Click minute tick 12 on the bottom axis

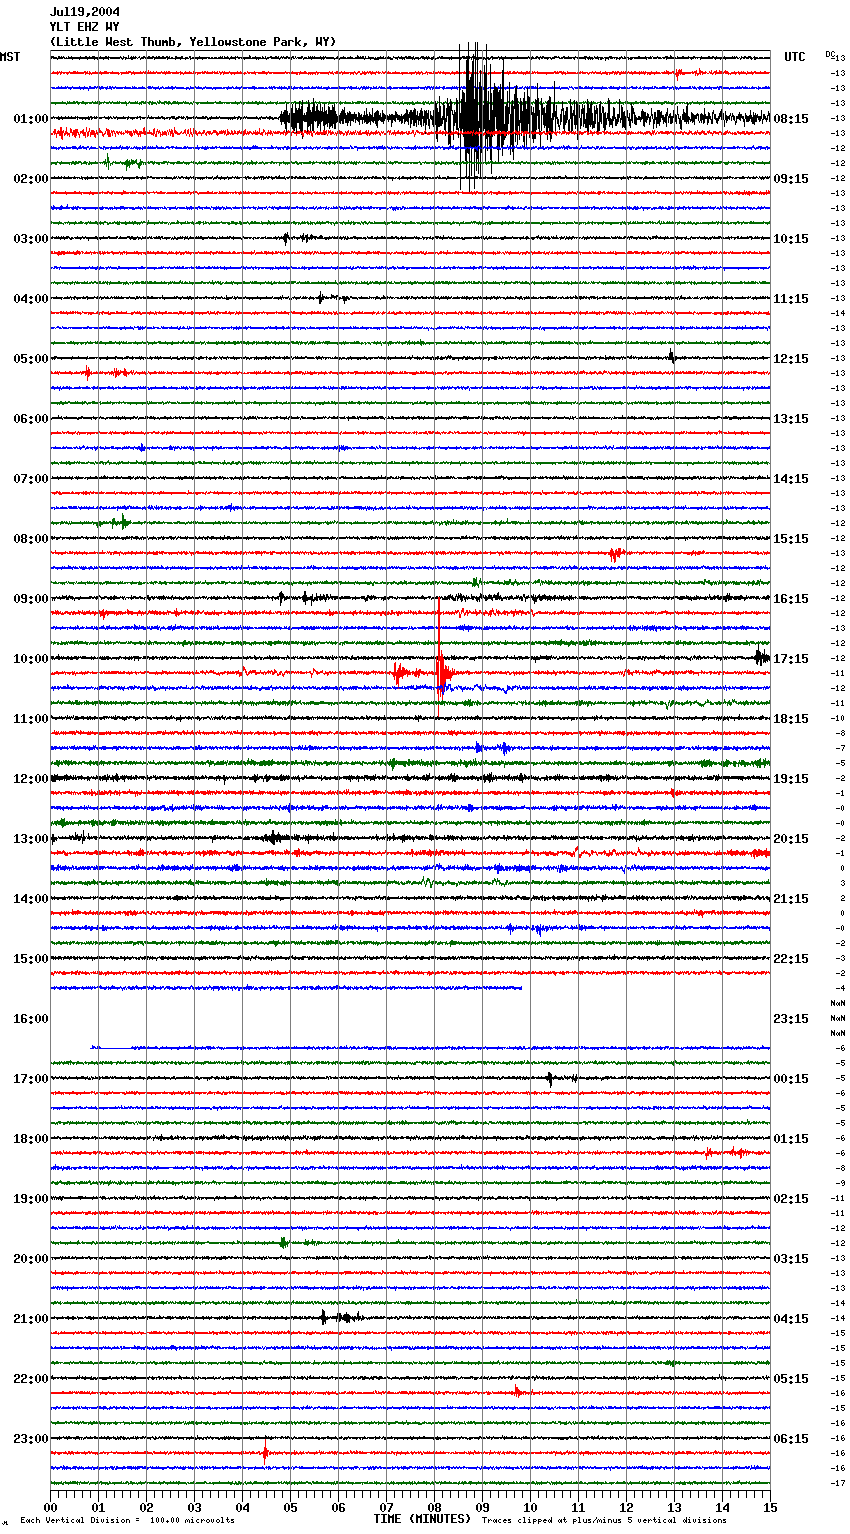tap(626, 1507)
